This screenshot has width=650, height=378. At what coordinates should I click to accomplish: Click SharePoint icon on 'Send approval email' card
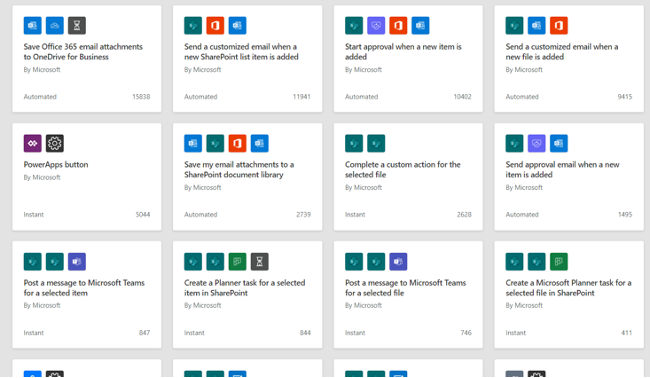[514, 143]
